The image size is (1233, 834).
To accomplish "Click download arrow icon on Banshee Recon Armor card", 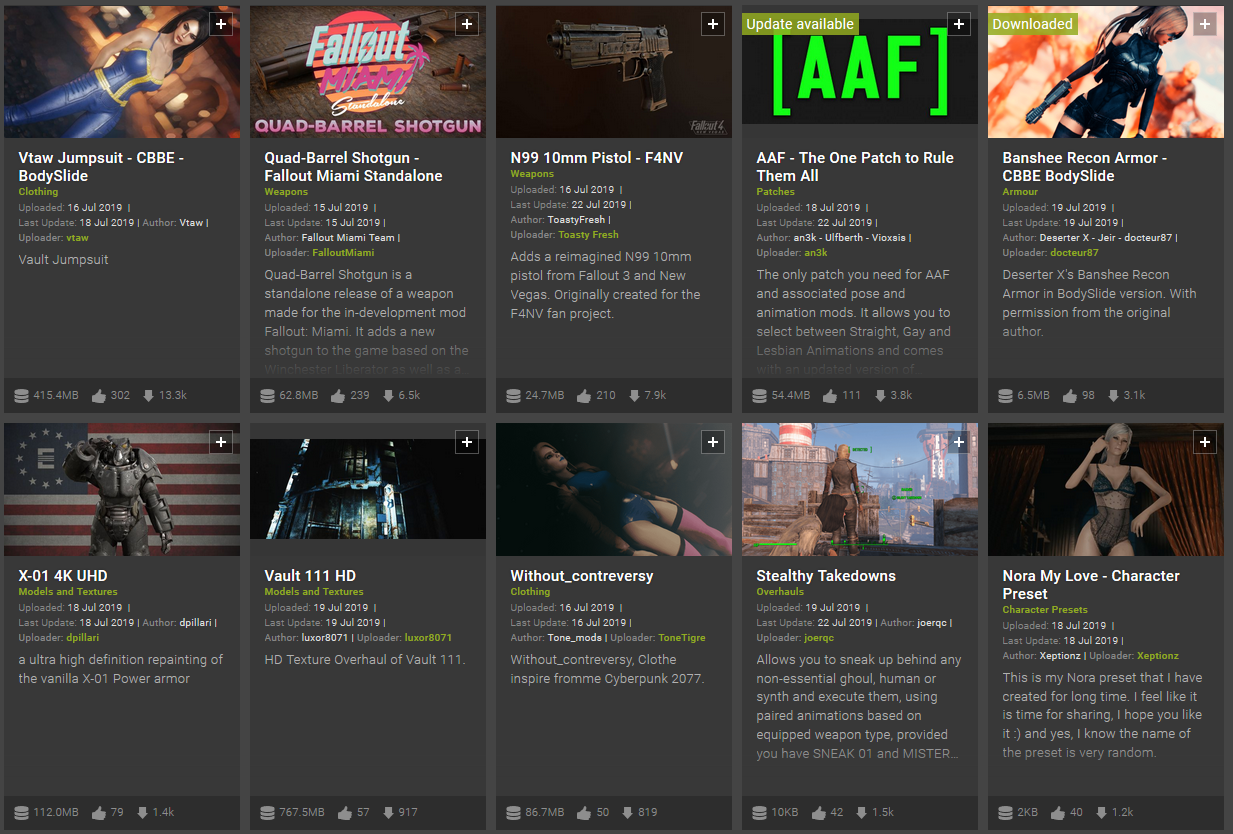I will [1112, 395].
